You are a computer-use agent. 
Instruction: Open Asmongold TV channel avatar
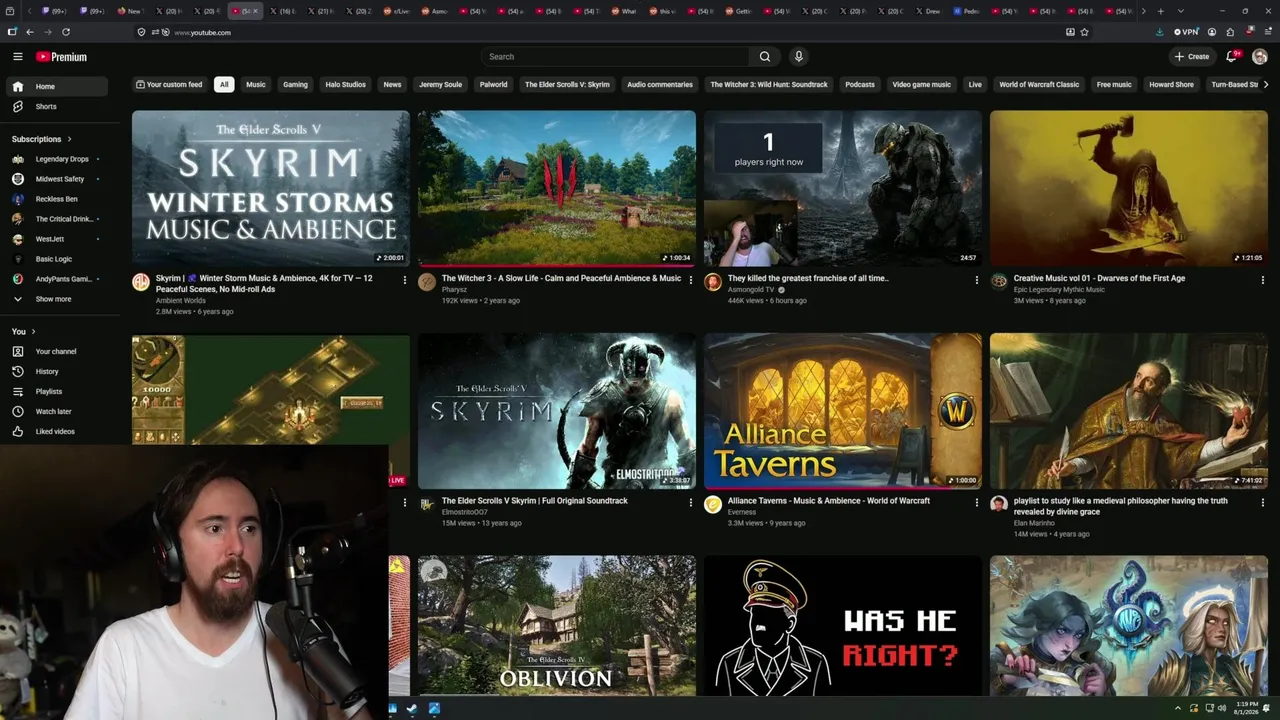[x=713, y=282]
